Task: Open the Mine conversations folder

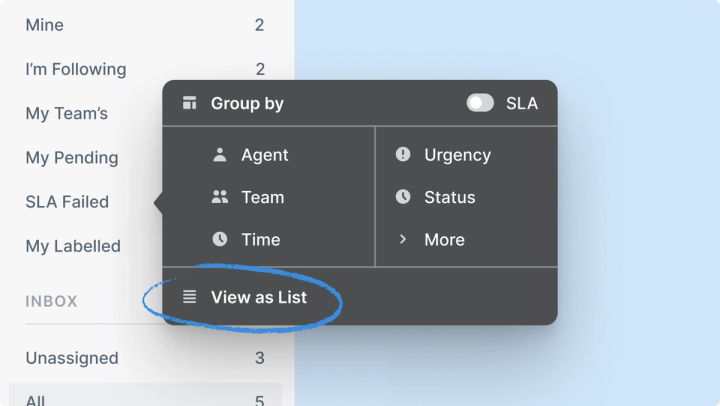Action: [x=45, y=25]
